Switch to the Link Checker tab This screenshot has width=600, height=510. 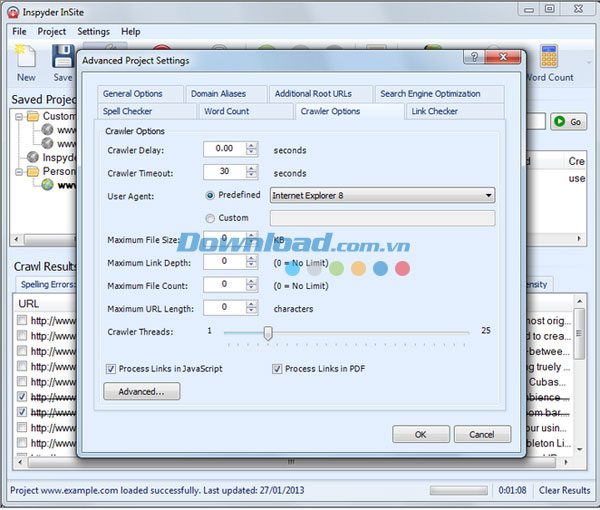point(435,111)
